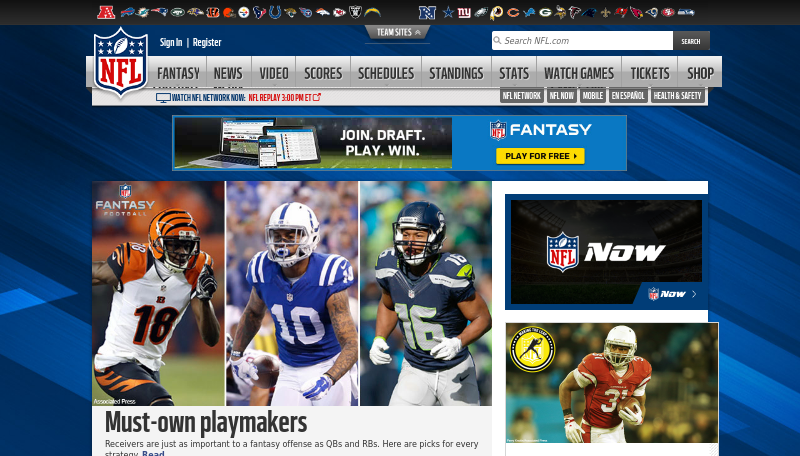Focus the Search NFL.com field

tap(582, 40)
